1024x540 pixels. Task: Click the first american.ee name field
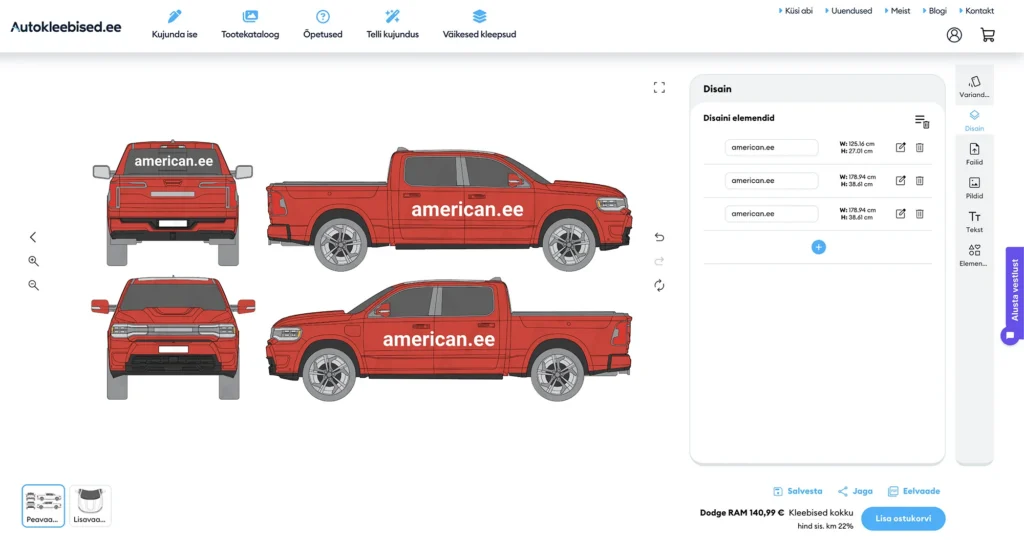[771, 148]
